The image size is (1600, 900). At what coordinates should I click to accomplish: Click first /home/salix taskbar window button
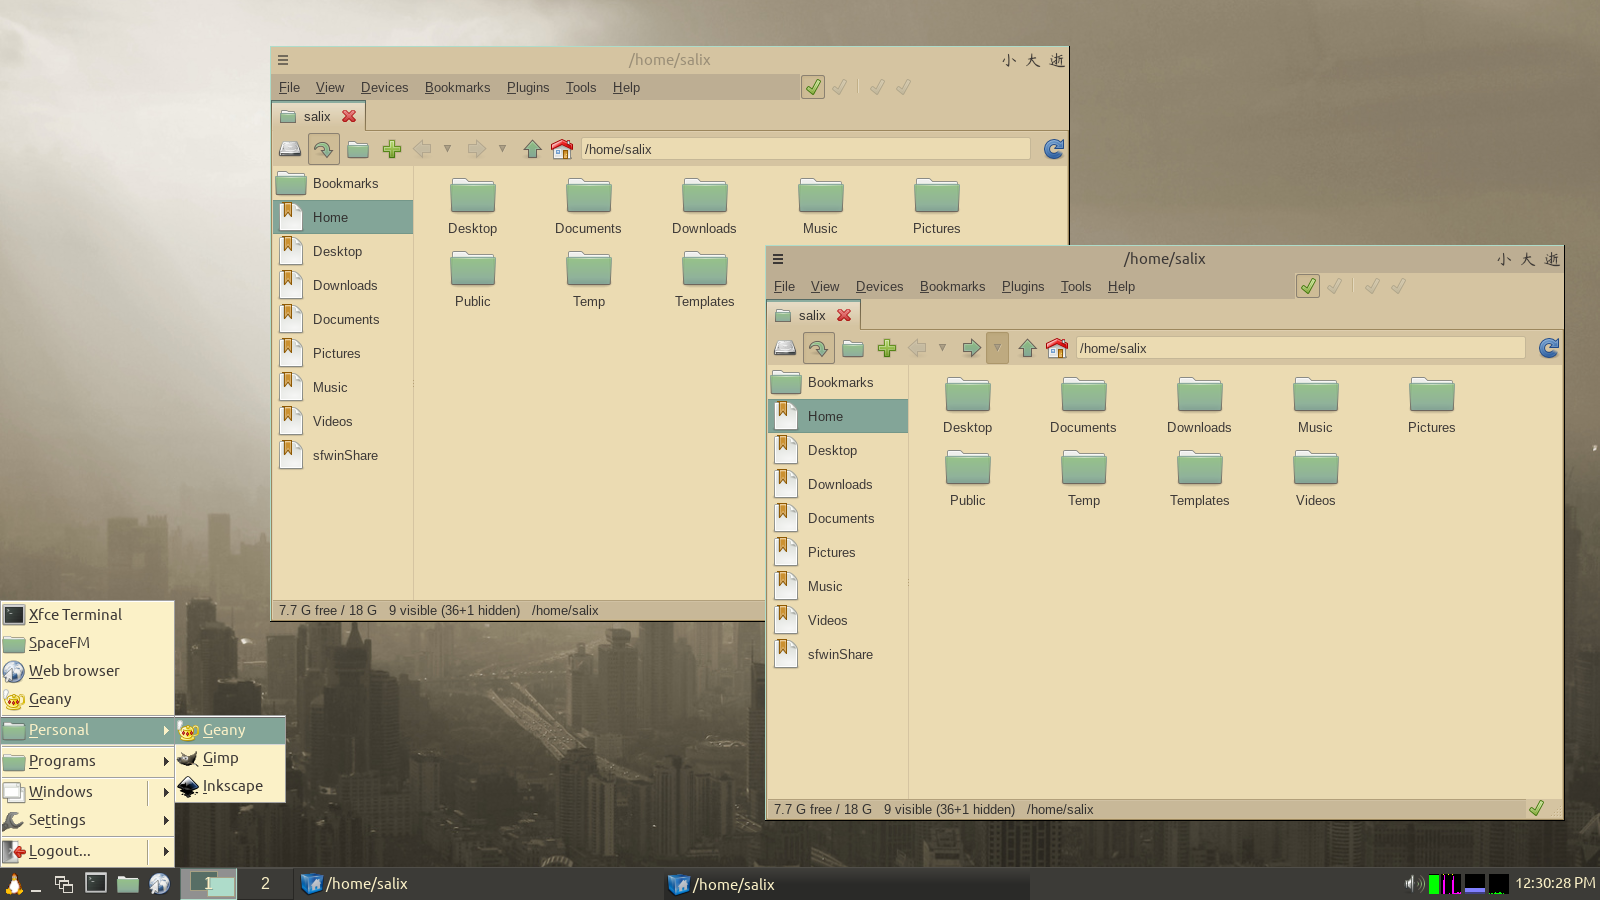[x=478, y=883]
